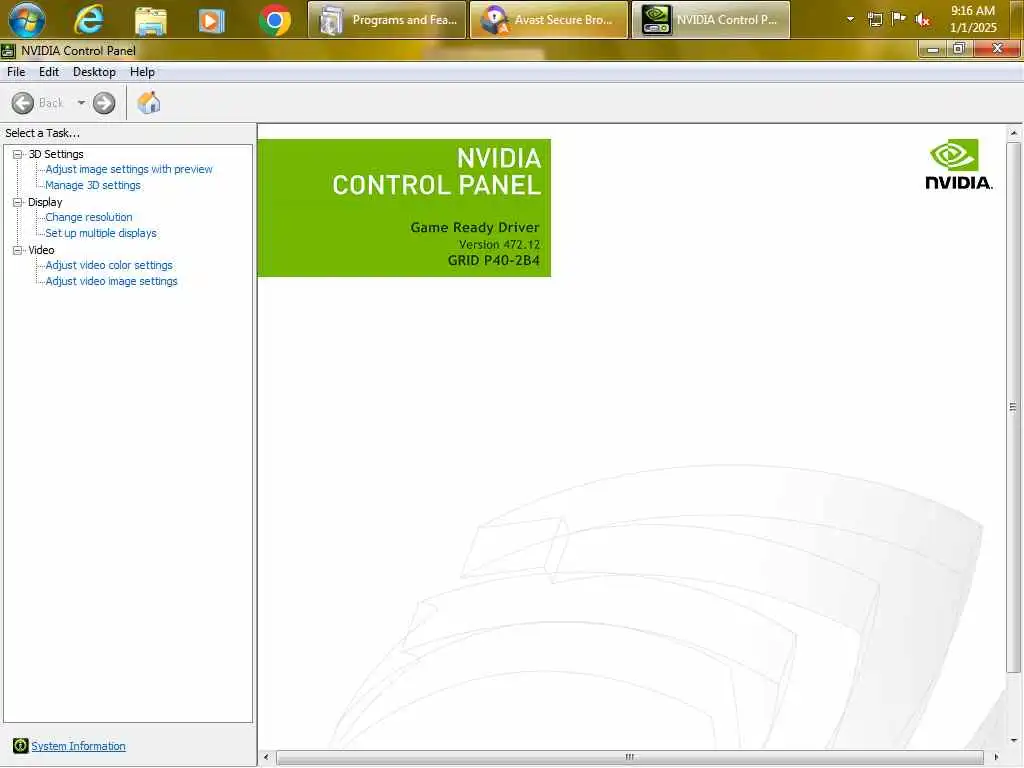Click the vertical scrollbar up arrow

(1014, 133)
